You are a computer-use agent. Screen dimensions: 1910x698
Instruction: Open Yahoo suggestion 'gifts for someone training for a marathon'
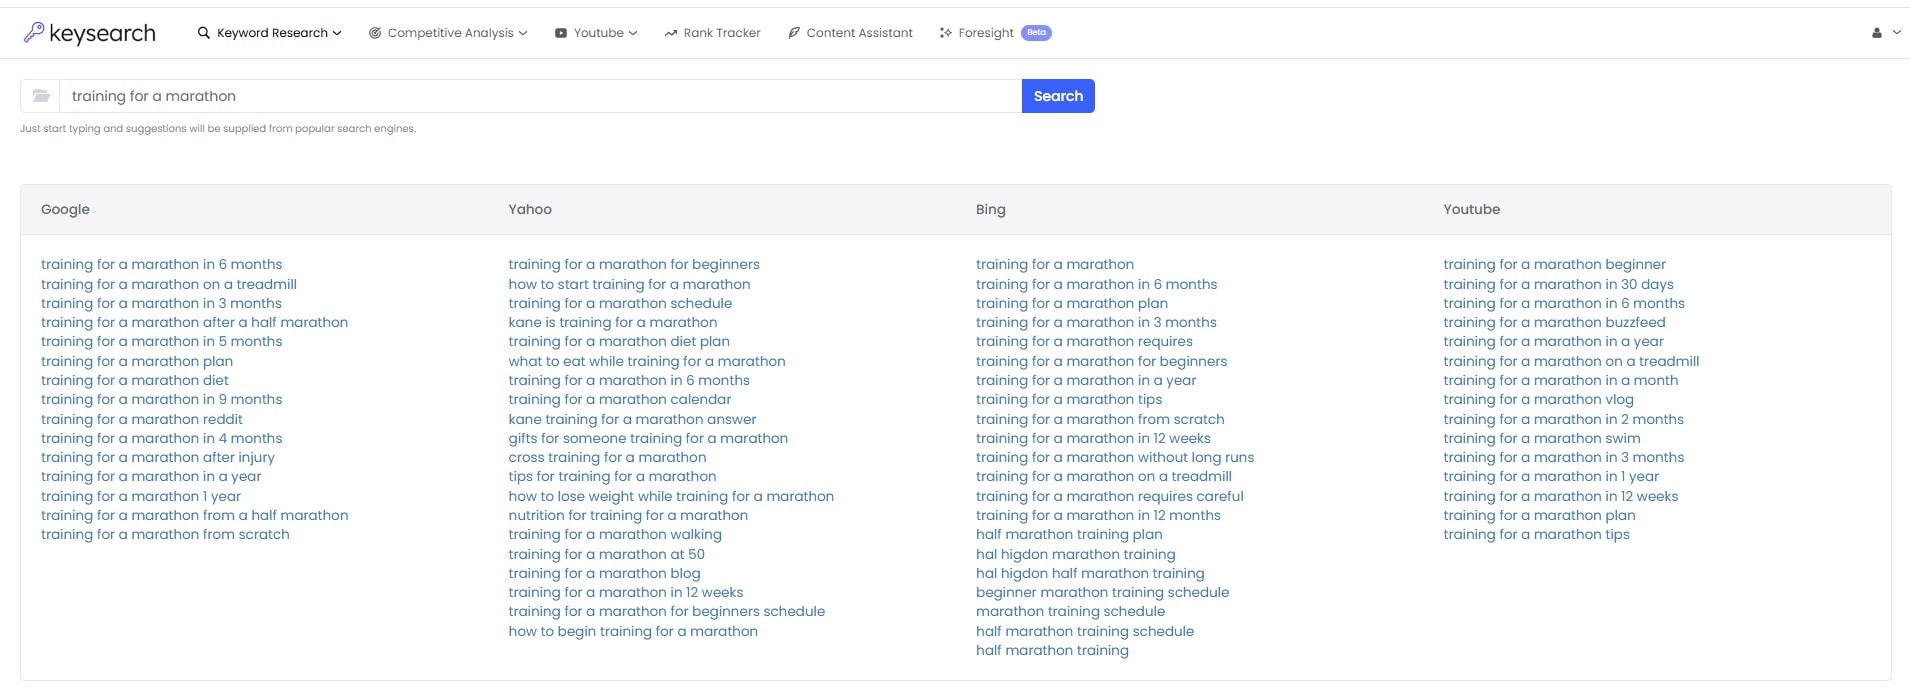(x=648, y=438)
